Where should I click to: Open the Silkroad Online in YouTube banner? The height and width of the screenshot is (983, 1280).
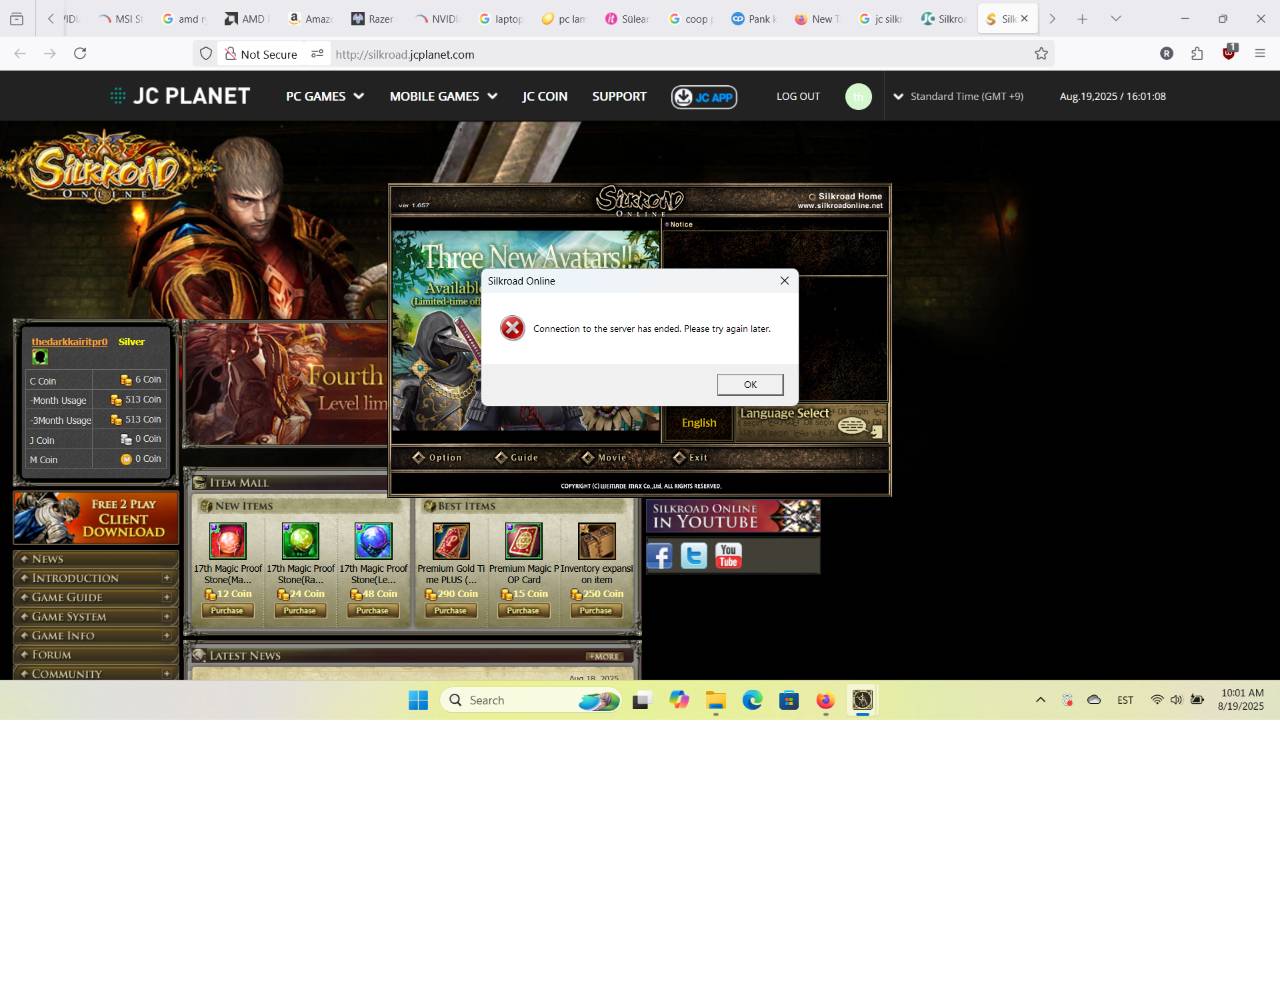[733, 516]
